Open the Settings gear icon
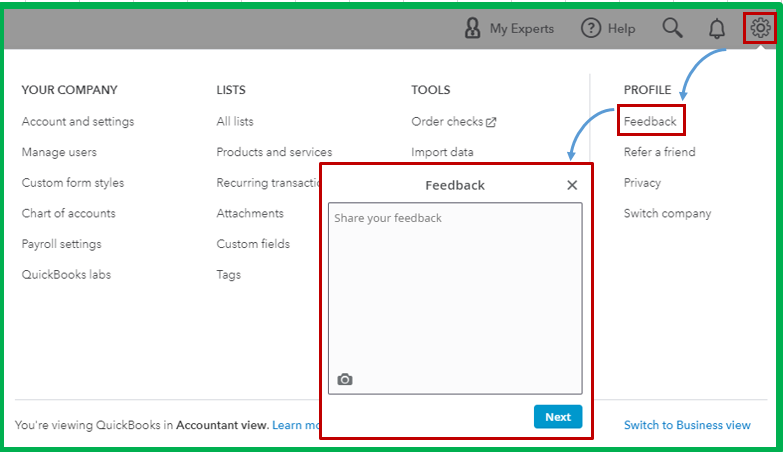783x452 pixels. tap(760, 28)
